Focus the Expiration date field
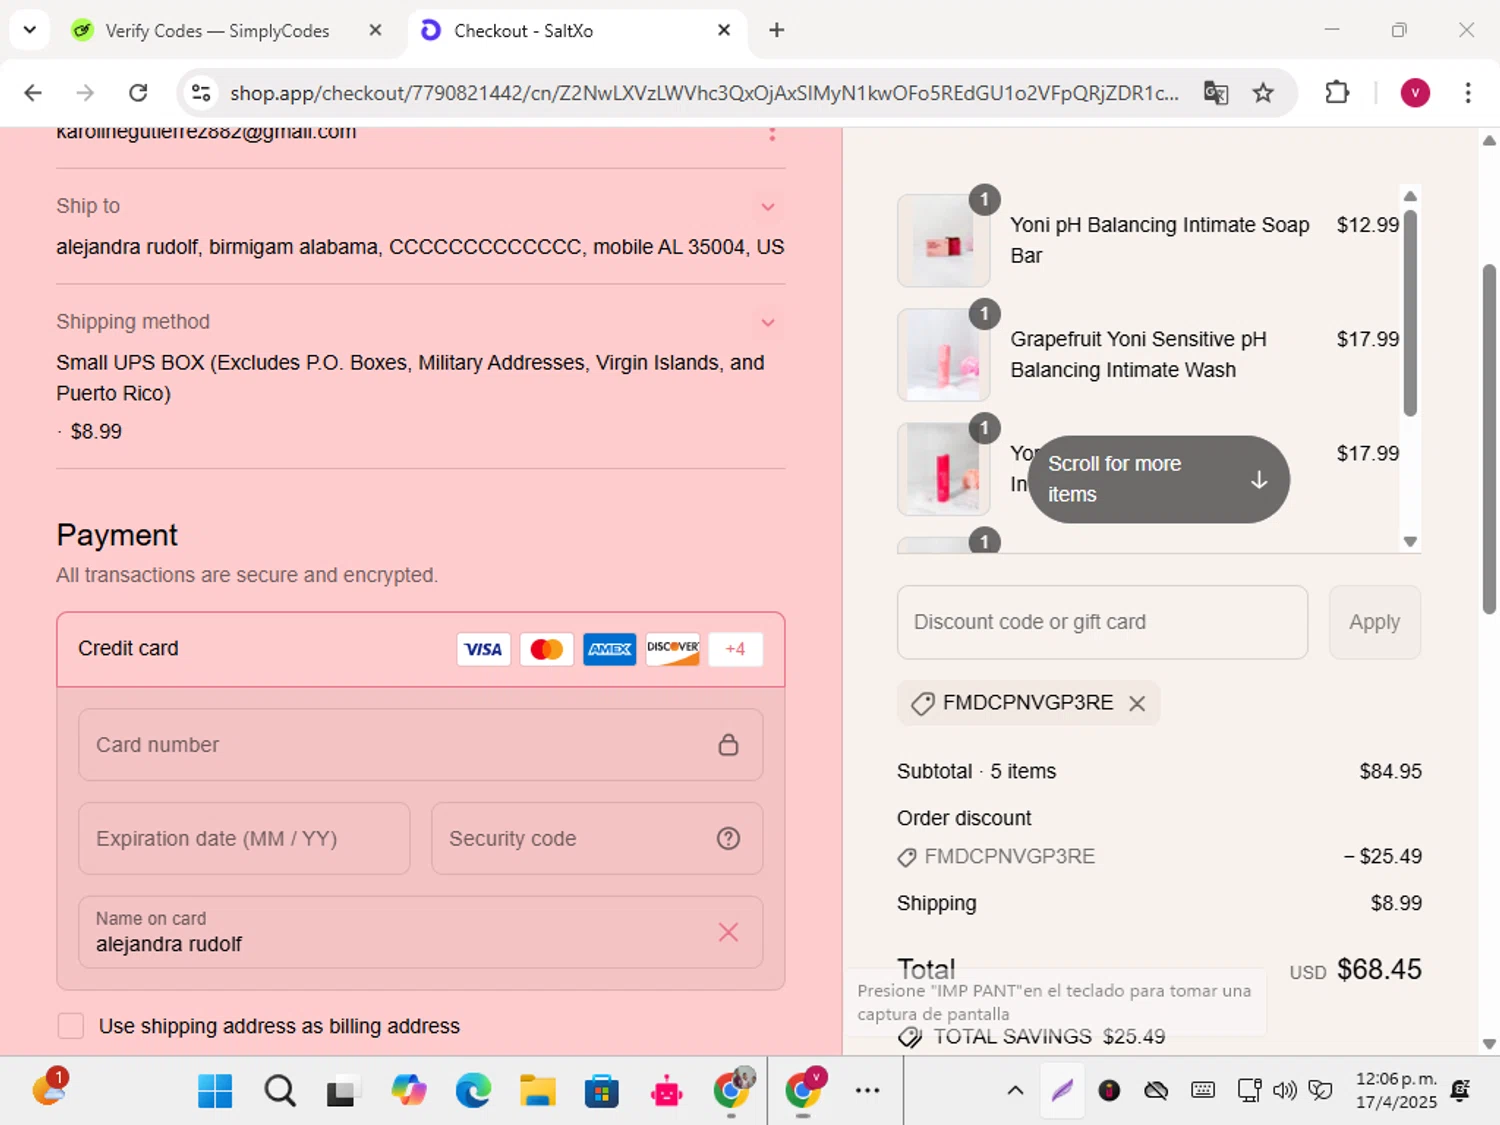Image resolution: width=1500 pixels, height=1125 pixels. coord(244,838)
